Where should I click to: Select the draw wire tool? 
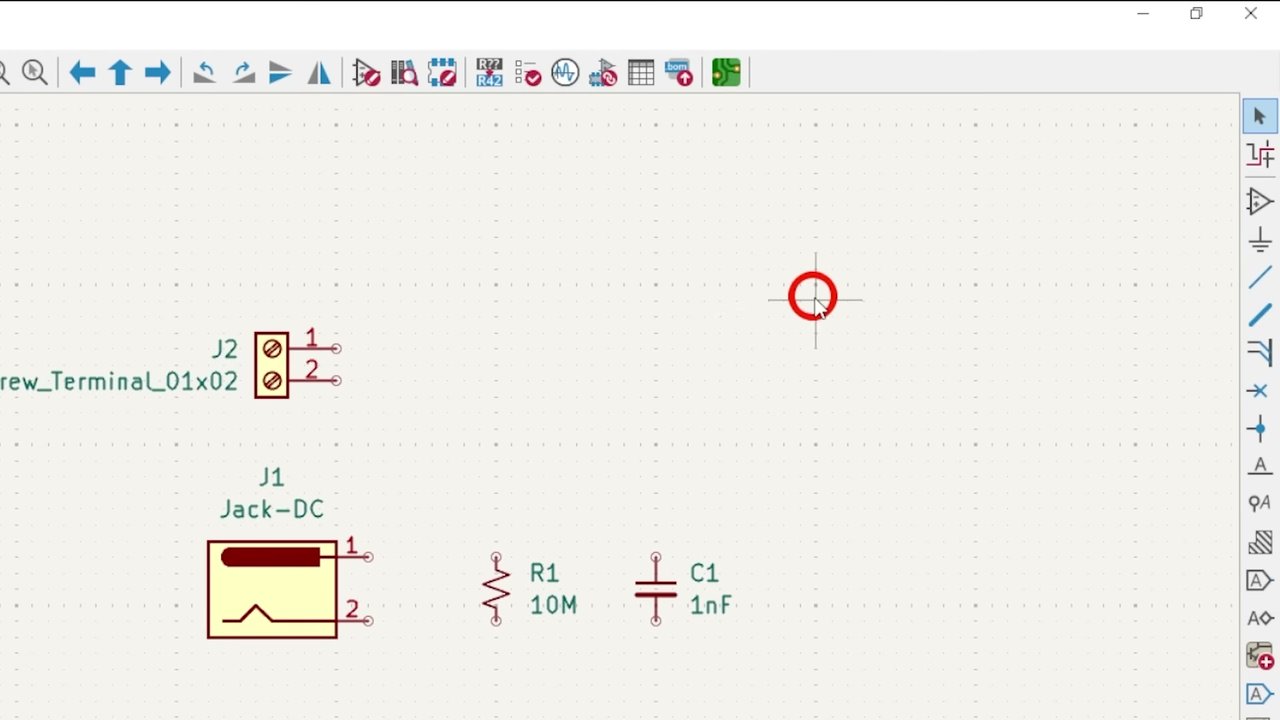coord(1259,278)
